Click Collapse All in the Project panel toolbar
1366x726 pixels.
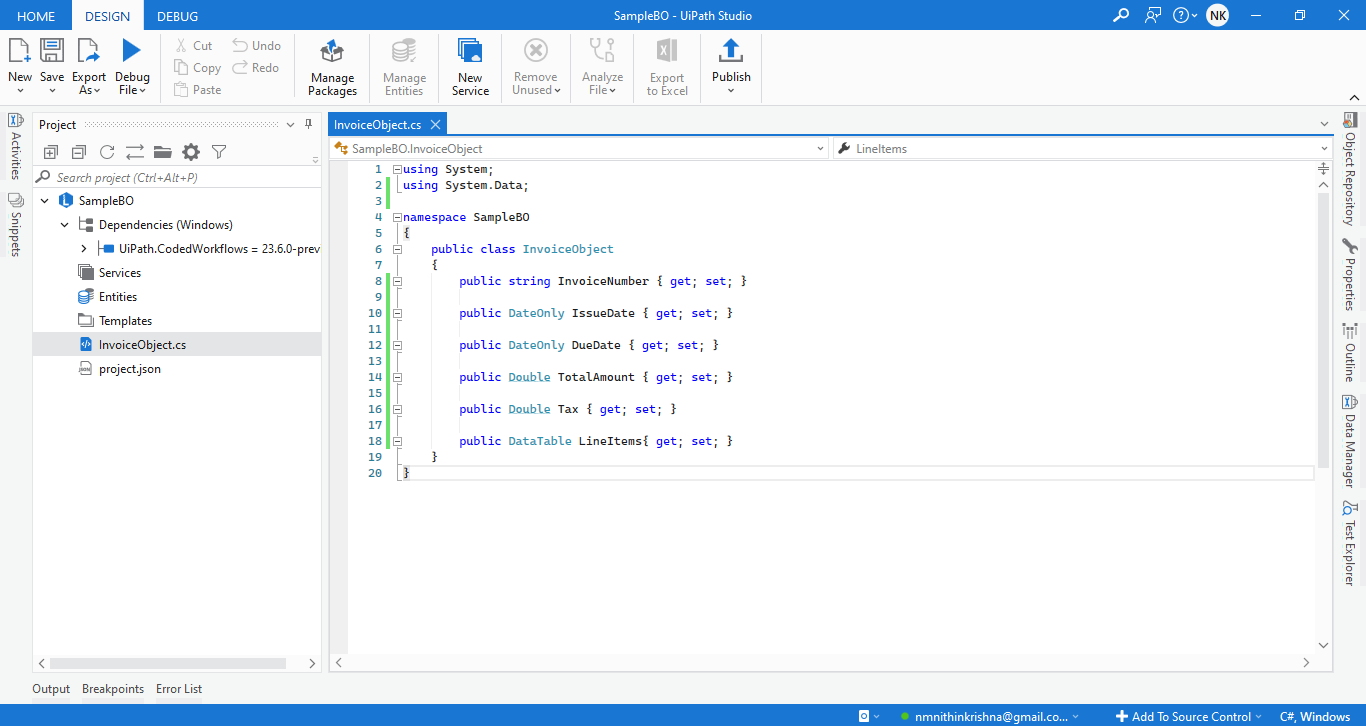pyautogui.click(x=79, y=152)
